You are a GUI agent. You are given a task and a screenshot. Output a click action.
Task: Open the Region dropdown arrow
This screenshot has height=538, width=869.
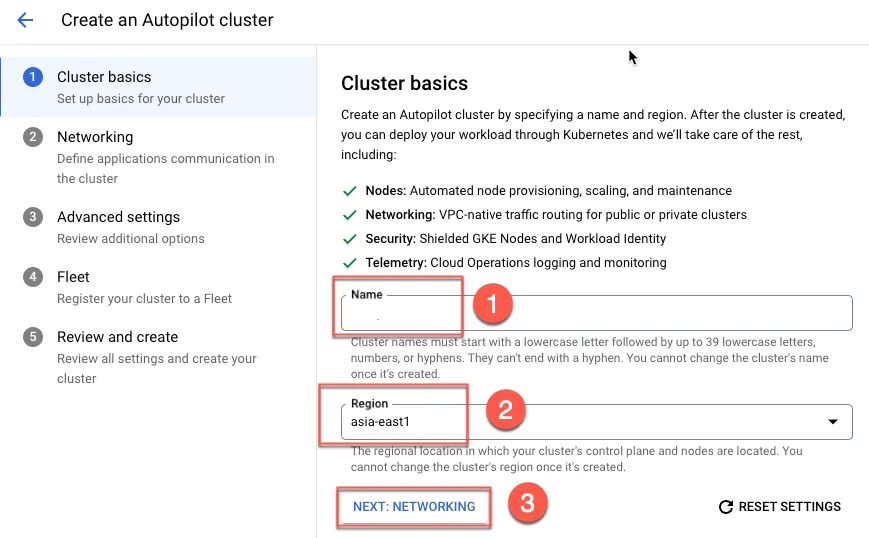(x=832, y=422)
